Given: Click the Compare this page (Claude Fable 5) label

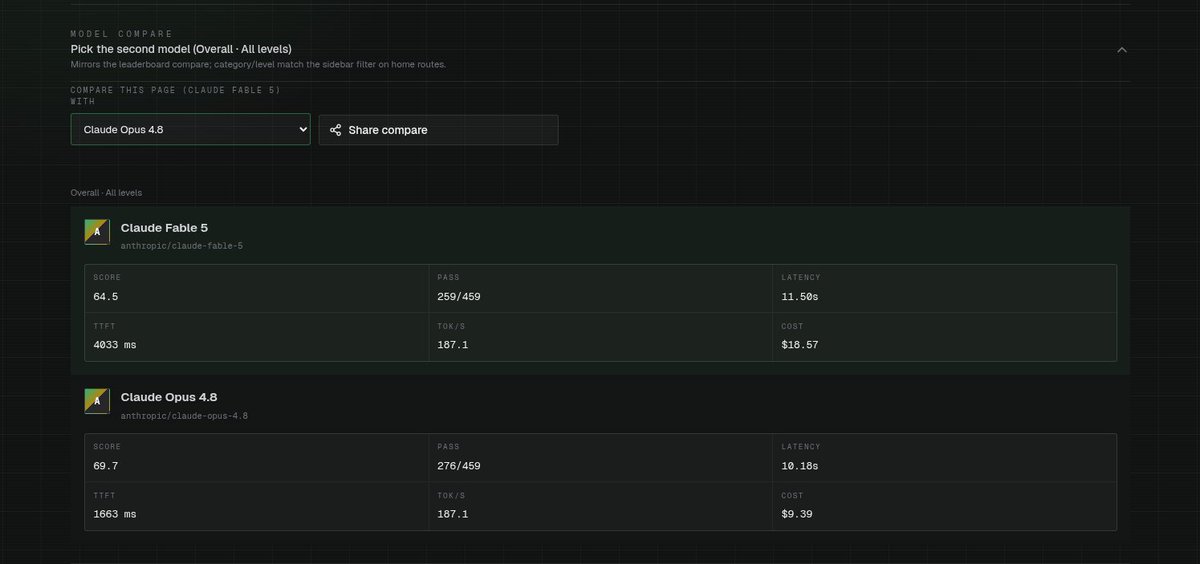Looking at the screenshot, I should pyautogui.click(x=175, y=95).
